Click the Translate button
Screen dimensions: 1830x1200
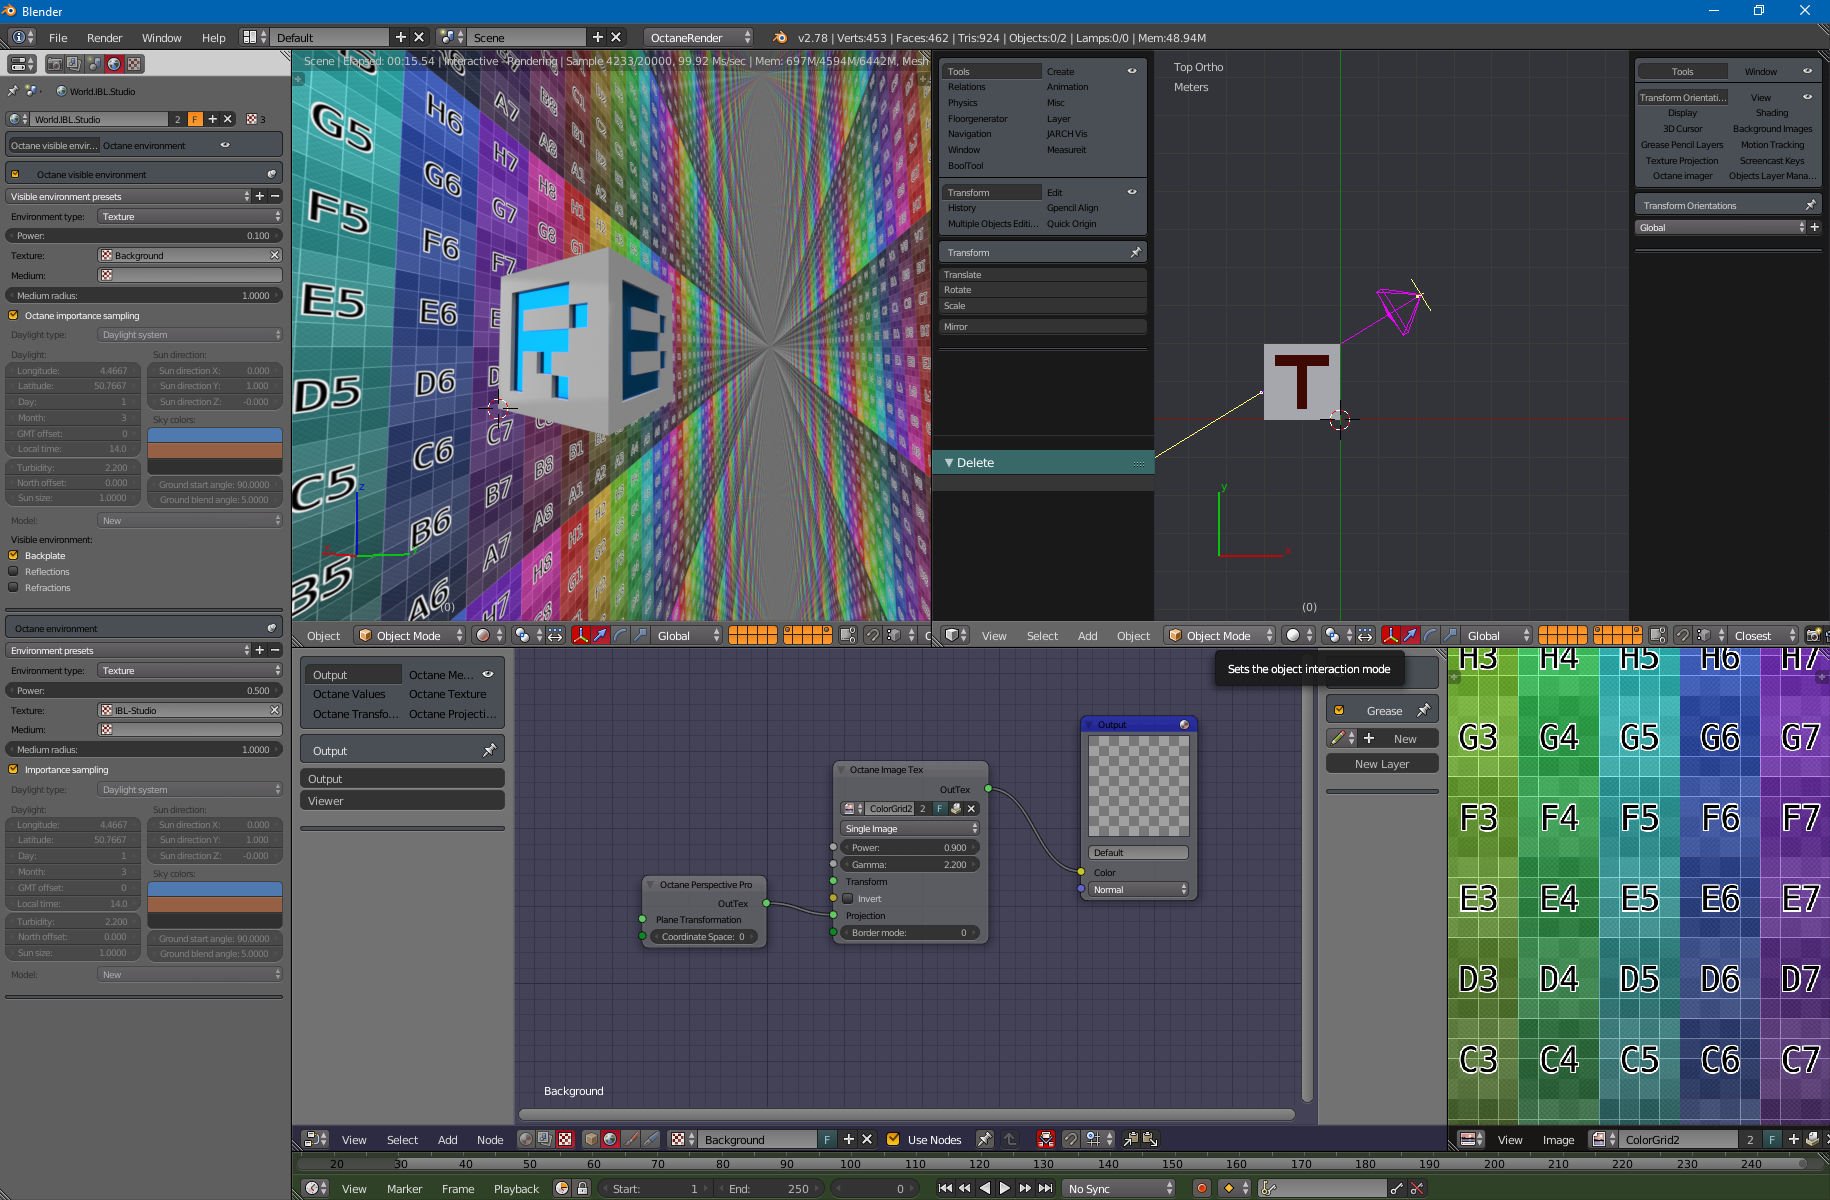tap(1042, 275)
